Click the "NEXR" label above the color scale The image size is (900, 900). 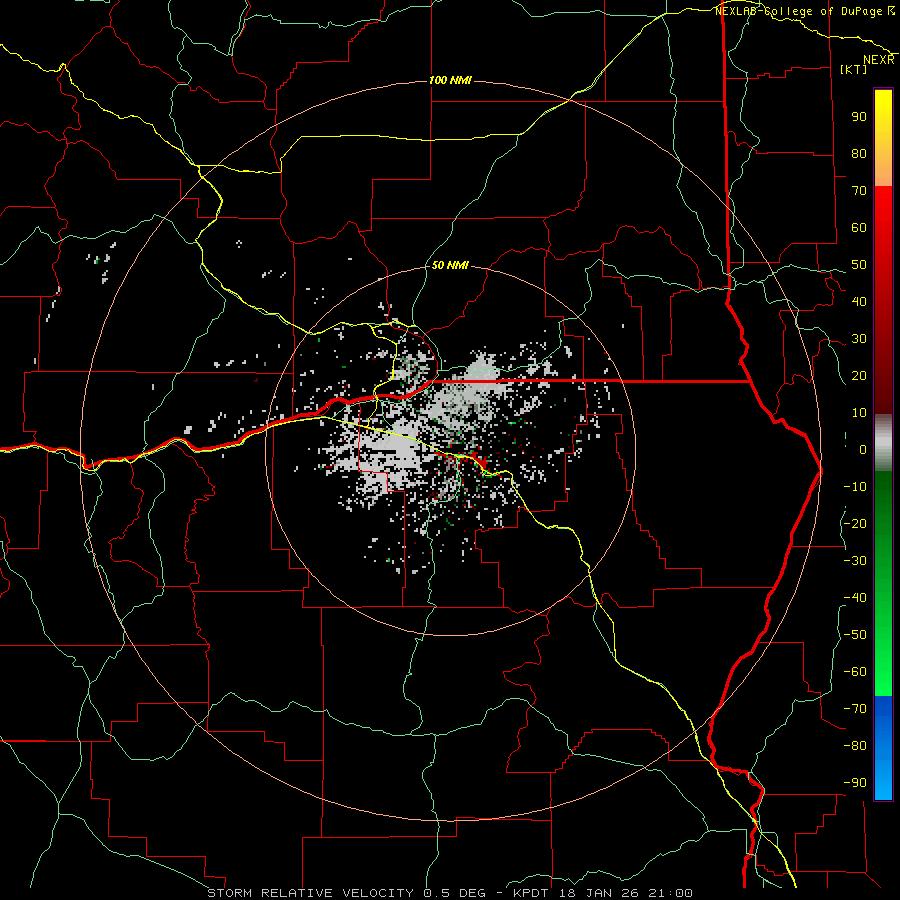click(879, 60)
